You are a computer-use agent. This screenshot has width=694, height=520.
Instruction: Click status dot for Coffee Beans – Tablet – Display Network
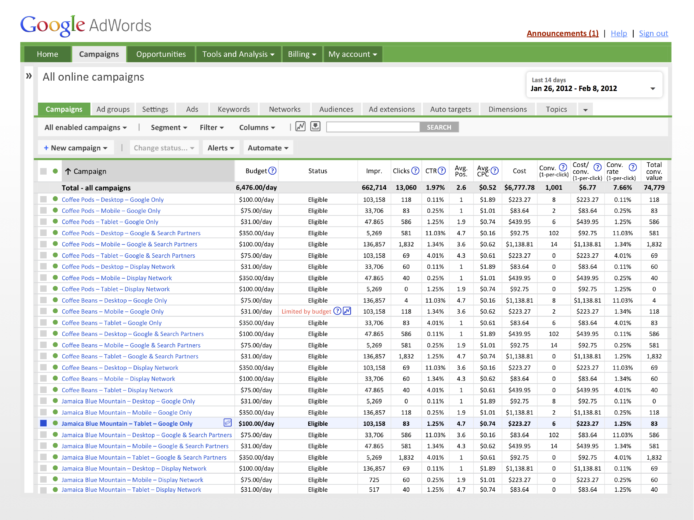tap(55, 389)
